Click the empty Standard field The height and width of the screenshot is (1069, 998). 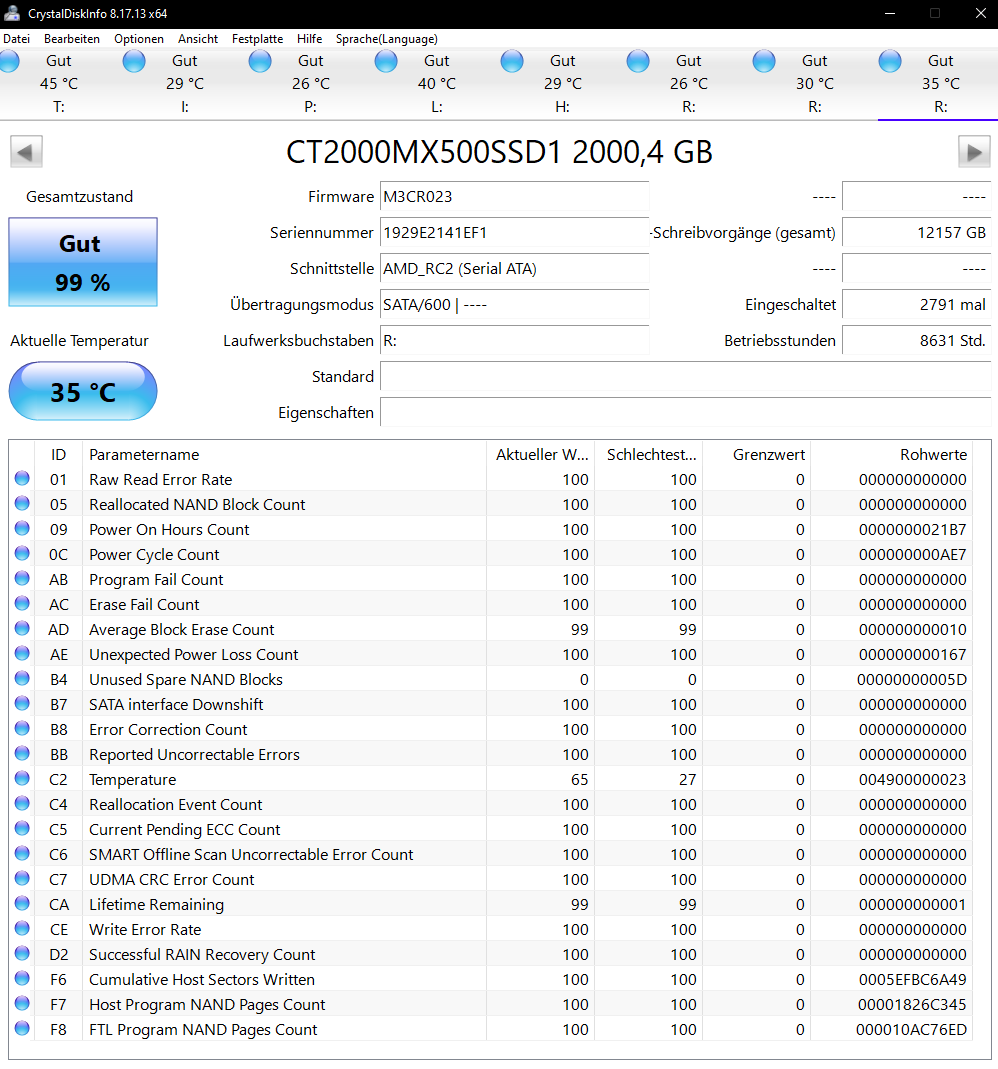[x=685, y=376]
